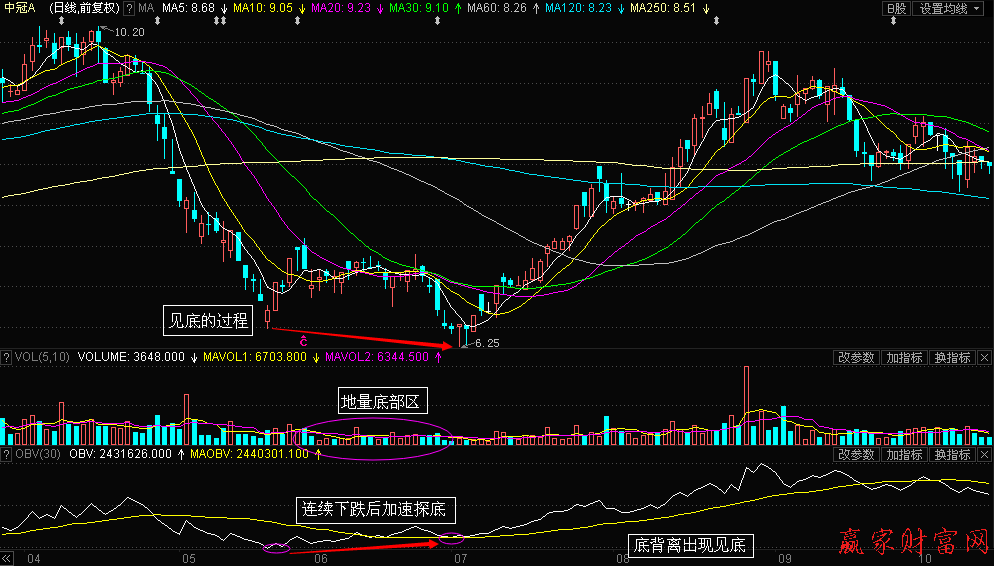Open 换指标 in the OBV panel
Viewport: 994px width, 566px height.
(x=952, y=456)
